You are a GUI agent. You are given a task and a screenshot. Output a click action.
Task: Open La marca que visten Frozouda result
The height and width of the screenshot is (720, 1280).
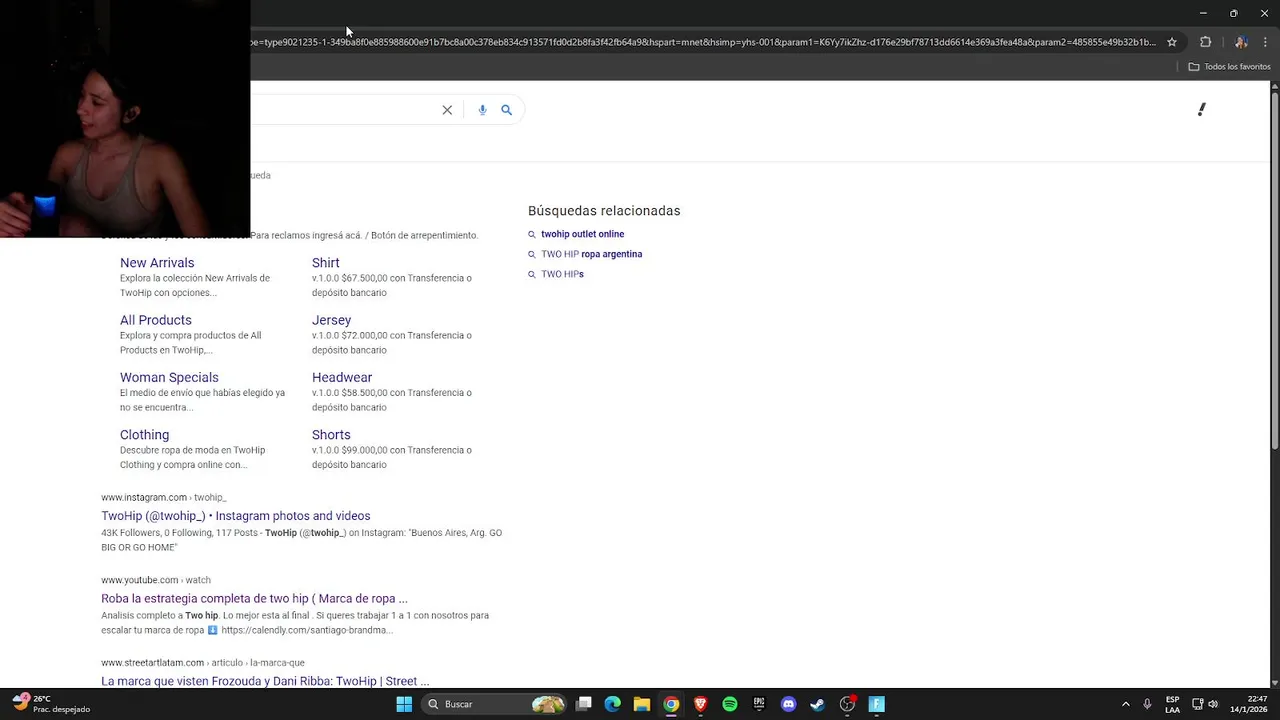coord(265,681)
